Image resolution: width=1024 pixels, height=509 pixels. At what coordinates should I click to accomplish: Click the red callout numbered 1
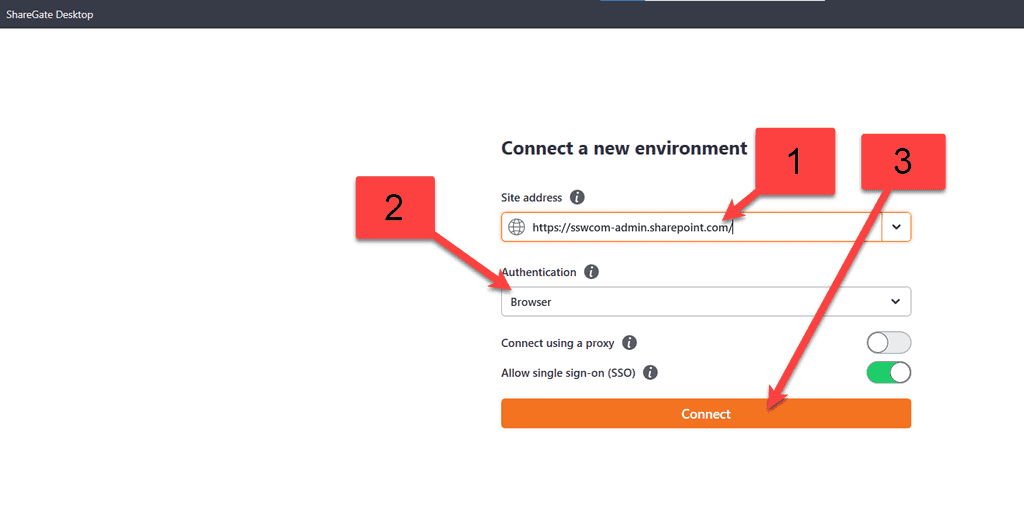794,161
